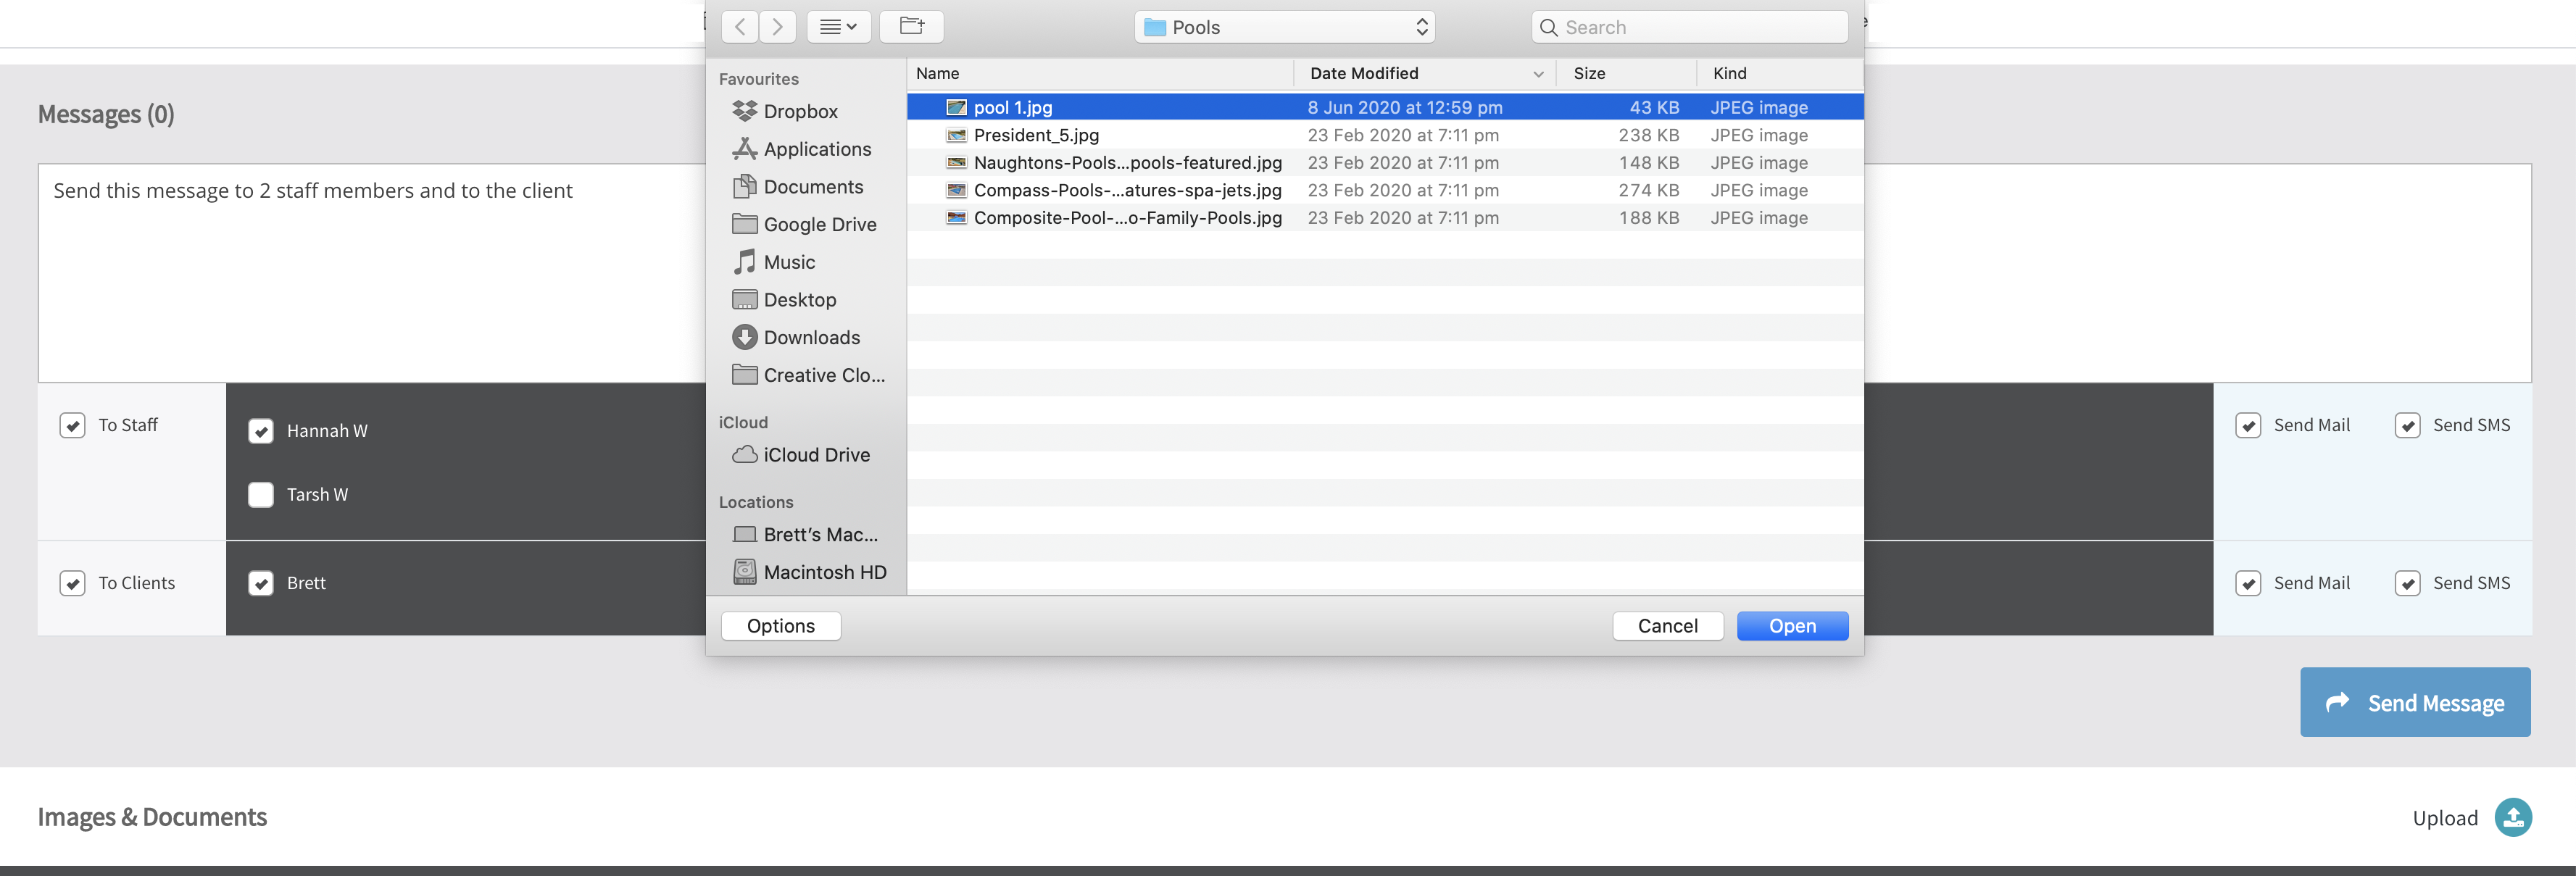This screenshot has width=2576, height=876.
Task: Click the President_5.jpg thumbnail icon
Action: tap(956, 135)
